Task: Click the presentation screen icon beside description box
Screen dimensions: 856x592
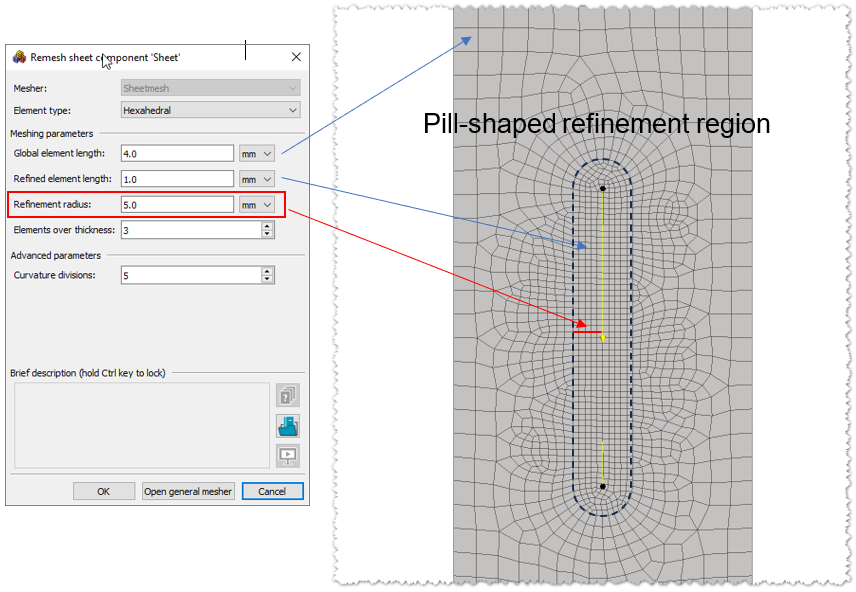Action: [x=288, y=455]
